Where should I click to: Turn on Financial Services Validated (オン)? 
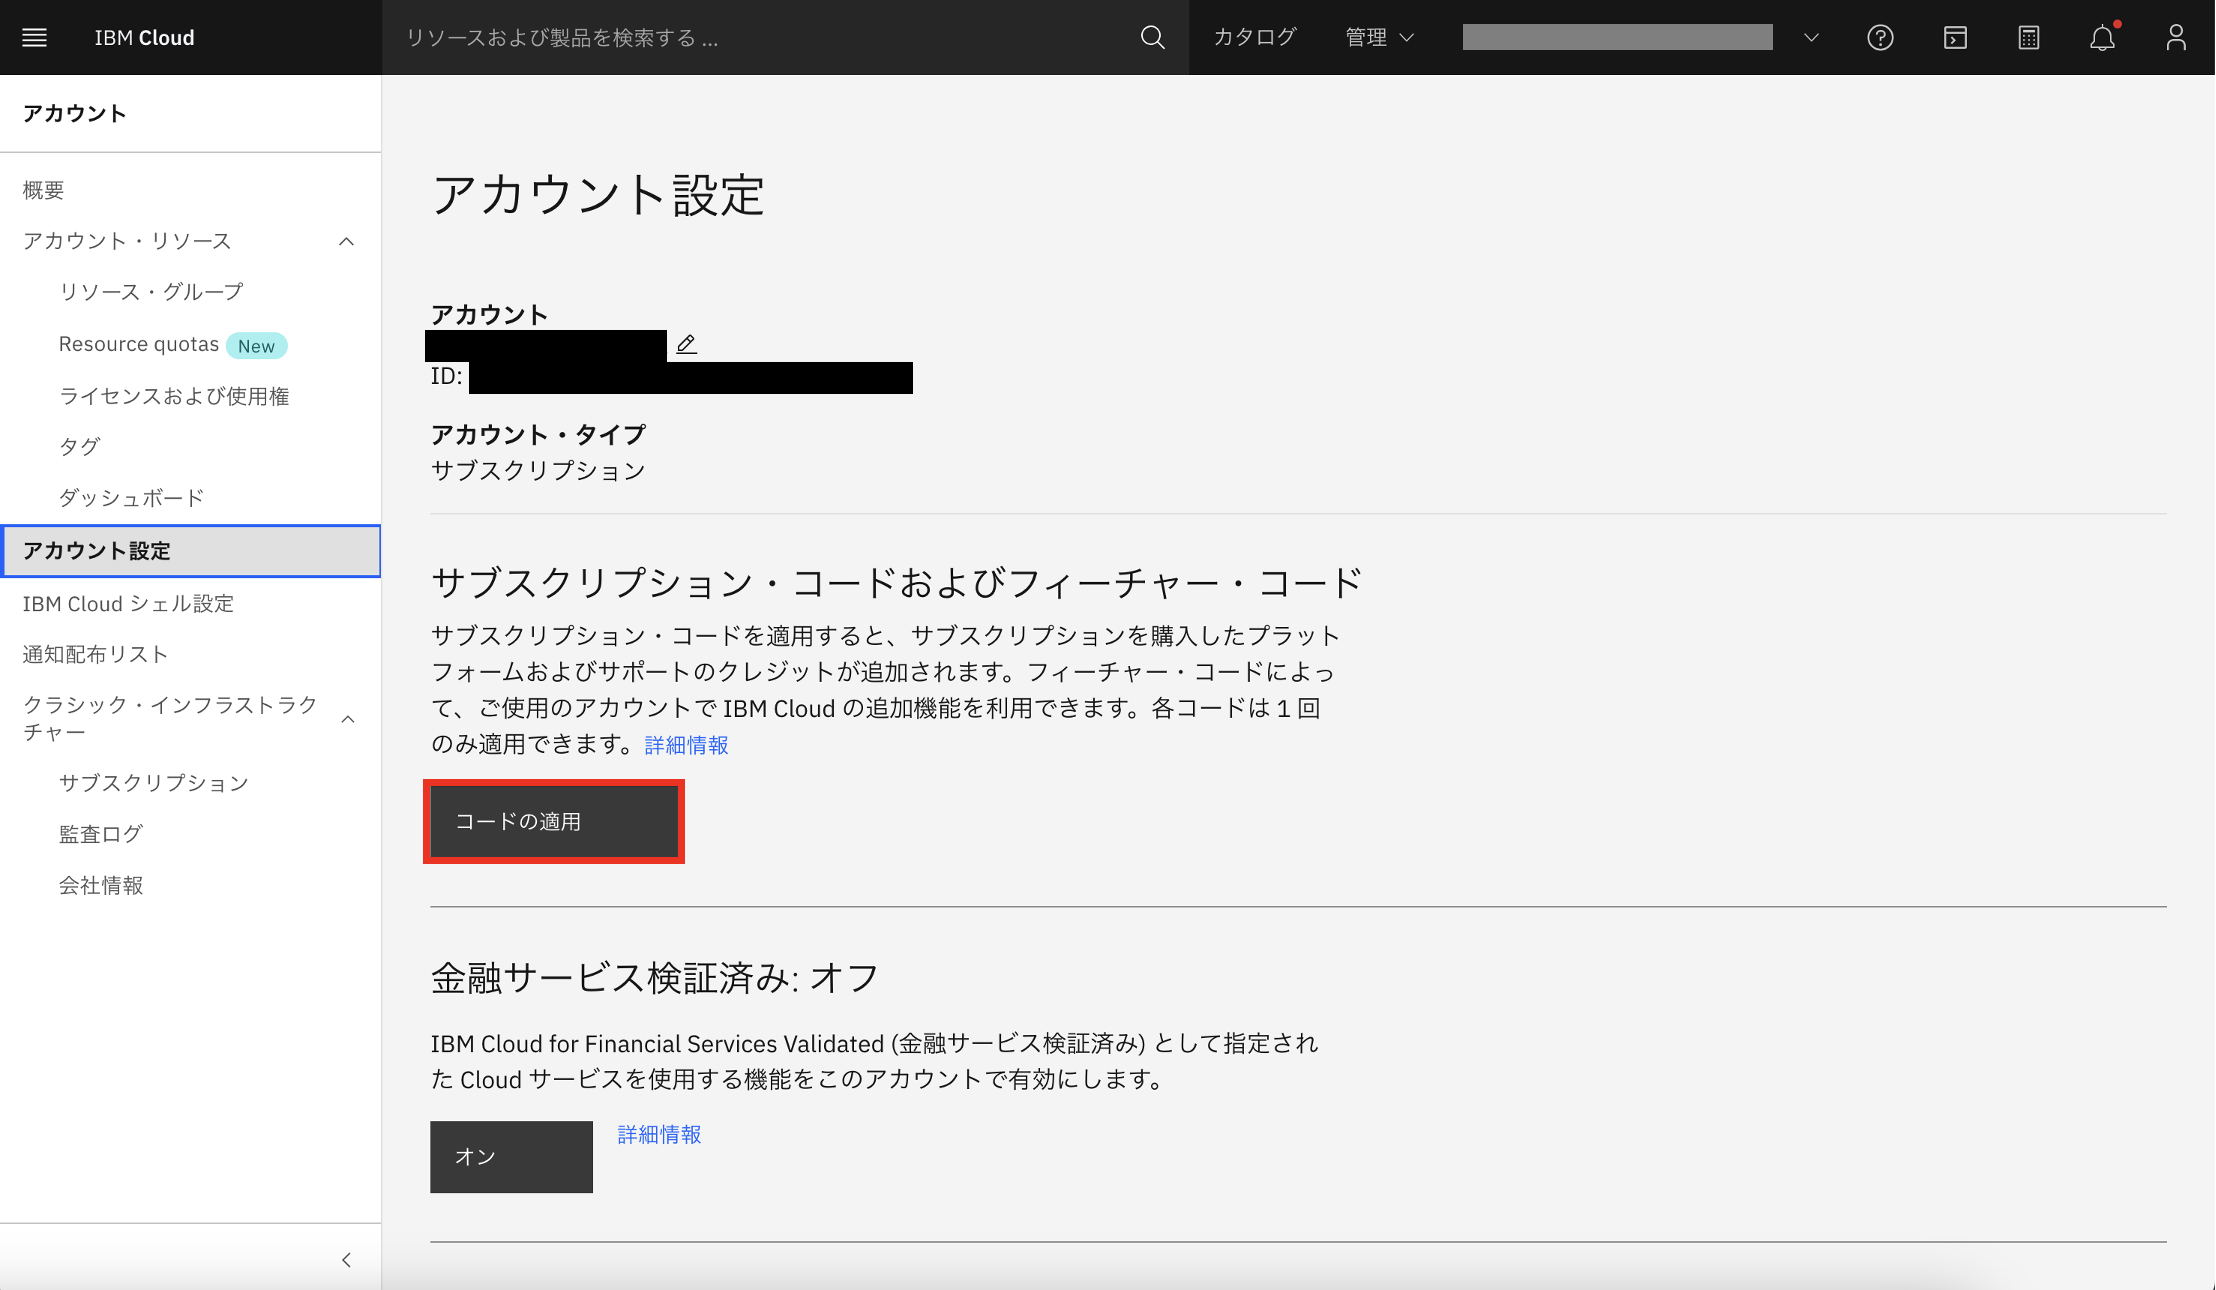[511, 1156]
